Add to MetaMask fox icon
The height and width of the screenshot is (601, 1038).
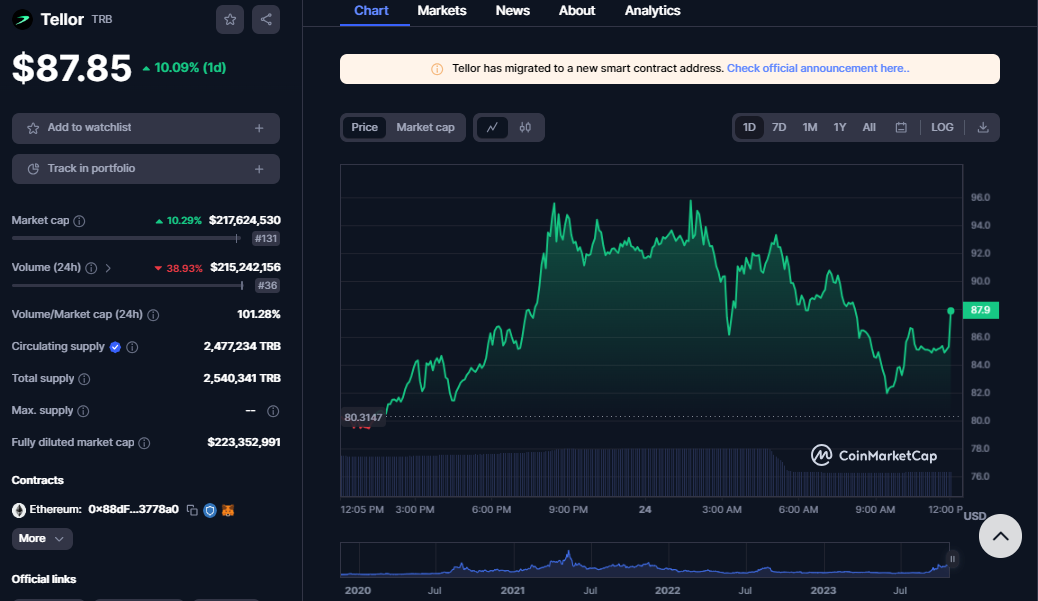tap(228, 510)
